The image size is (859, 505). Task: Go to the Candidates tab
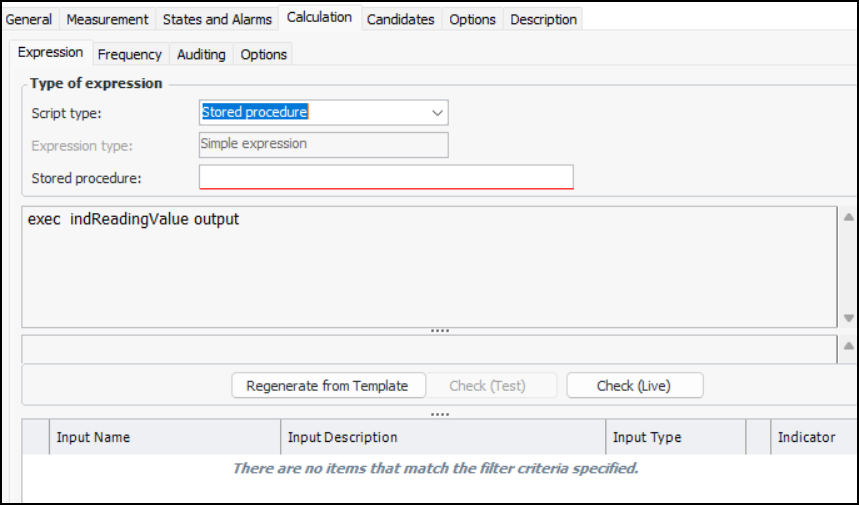click(400, 19)
